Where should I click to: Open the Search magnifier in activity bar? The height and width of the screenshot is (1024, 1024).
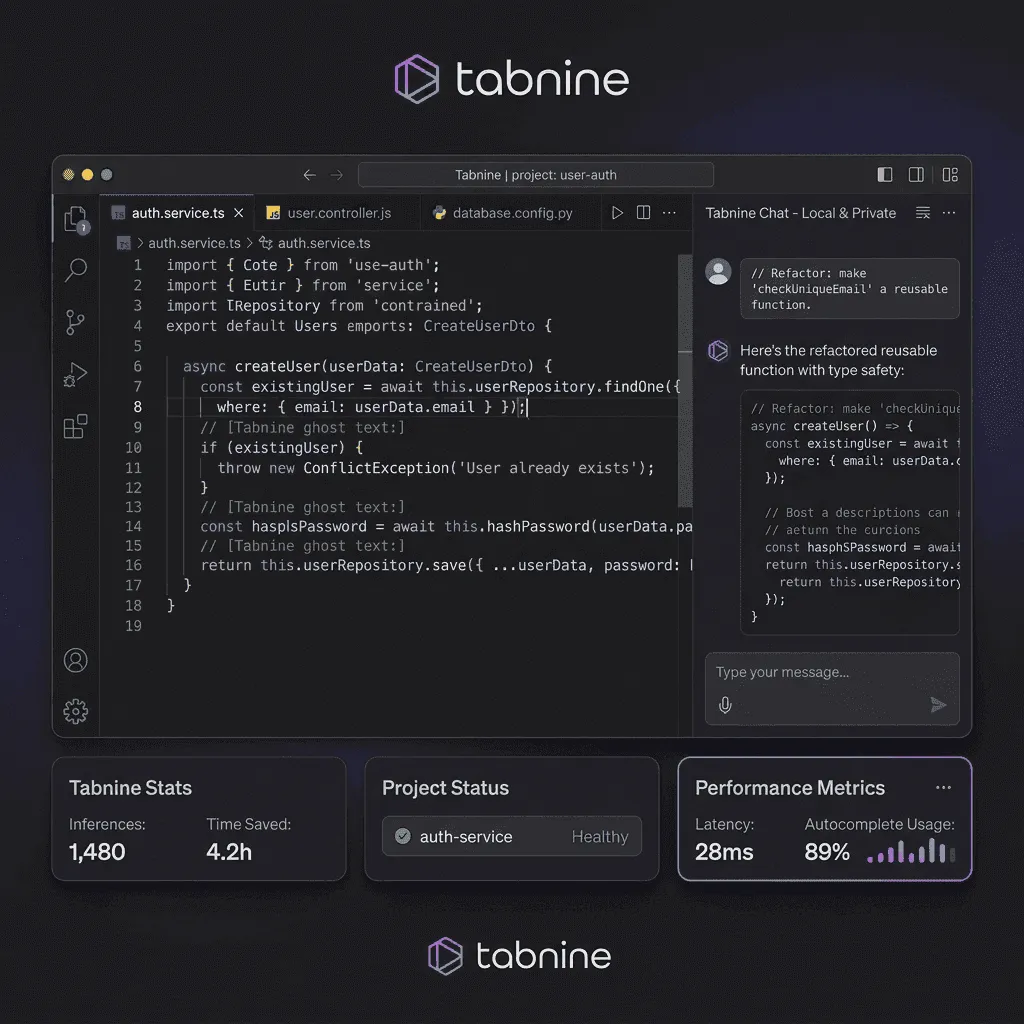tap(76, 269)
